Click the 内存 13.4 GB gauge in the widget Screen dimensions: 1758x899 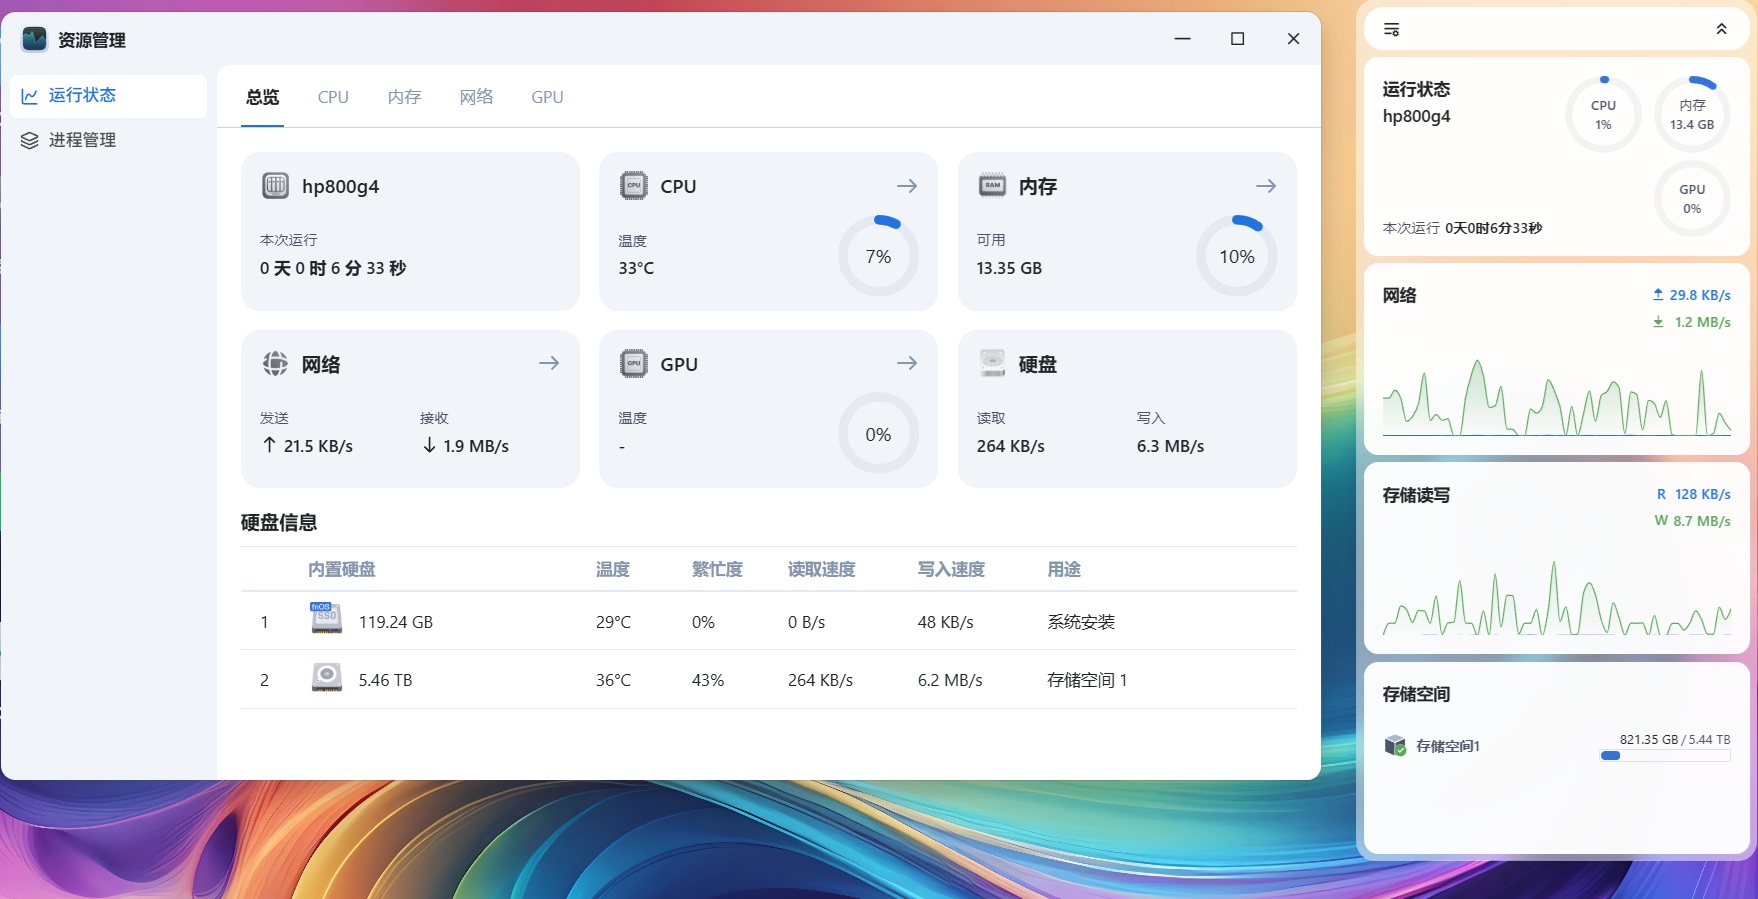(x=1691, y=115)
